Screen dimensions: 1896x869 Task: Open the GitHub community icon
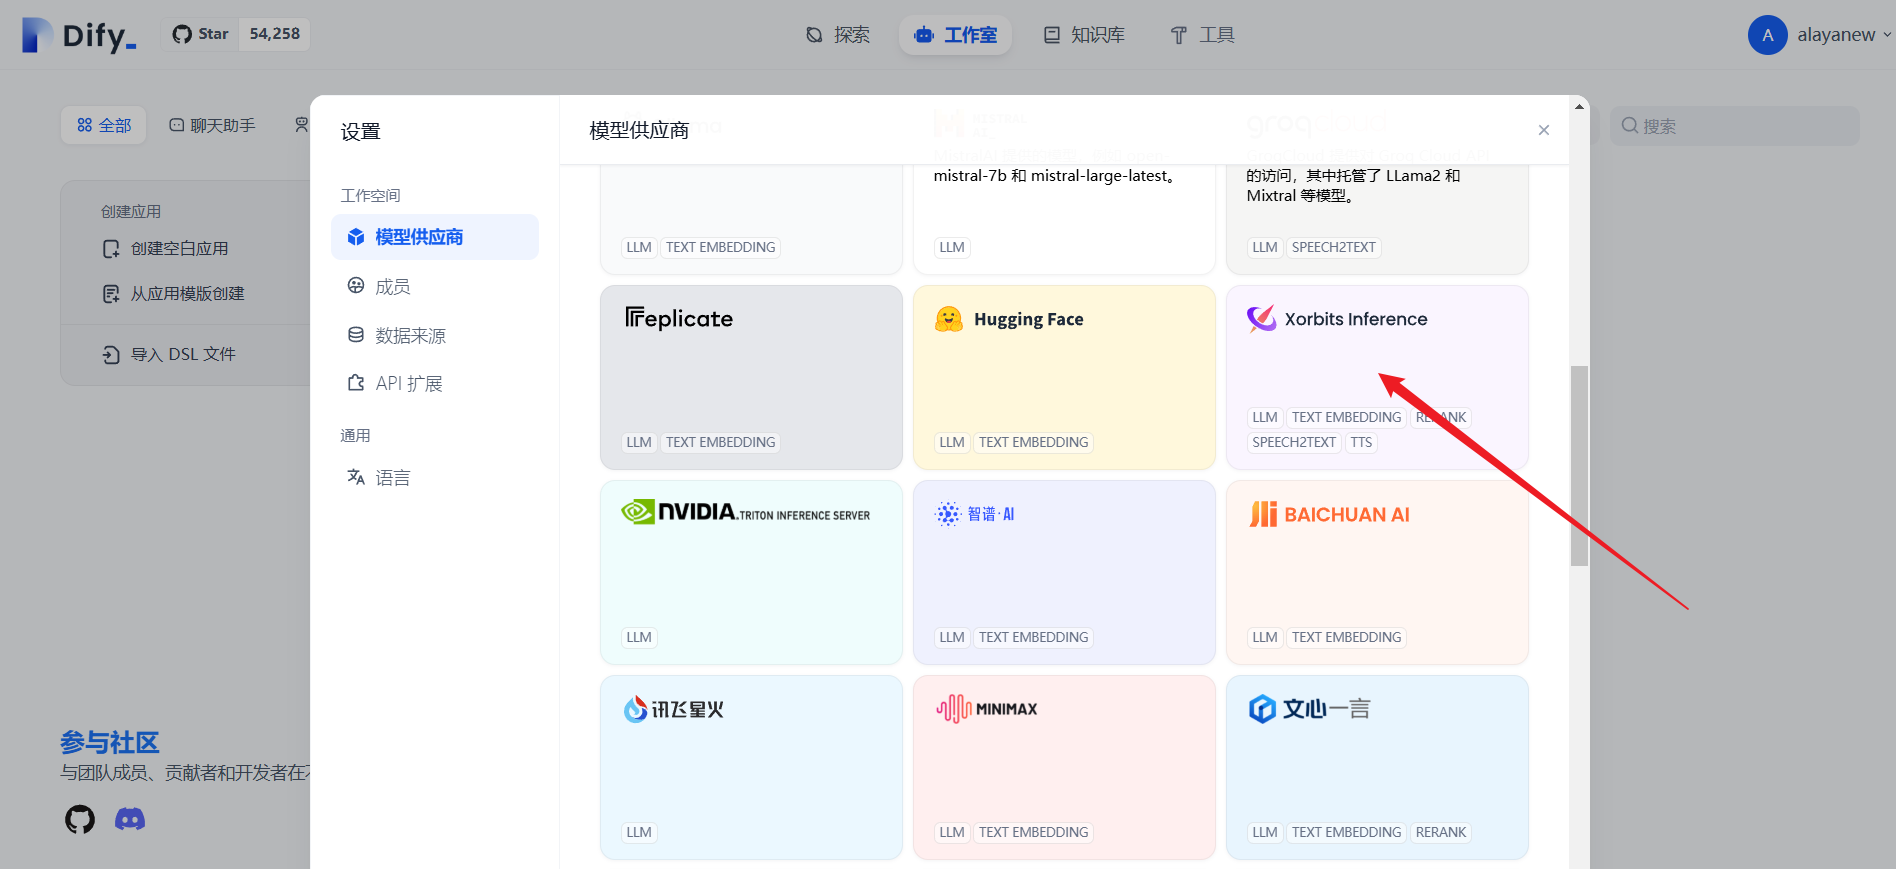(x=80, y=820)
